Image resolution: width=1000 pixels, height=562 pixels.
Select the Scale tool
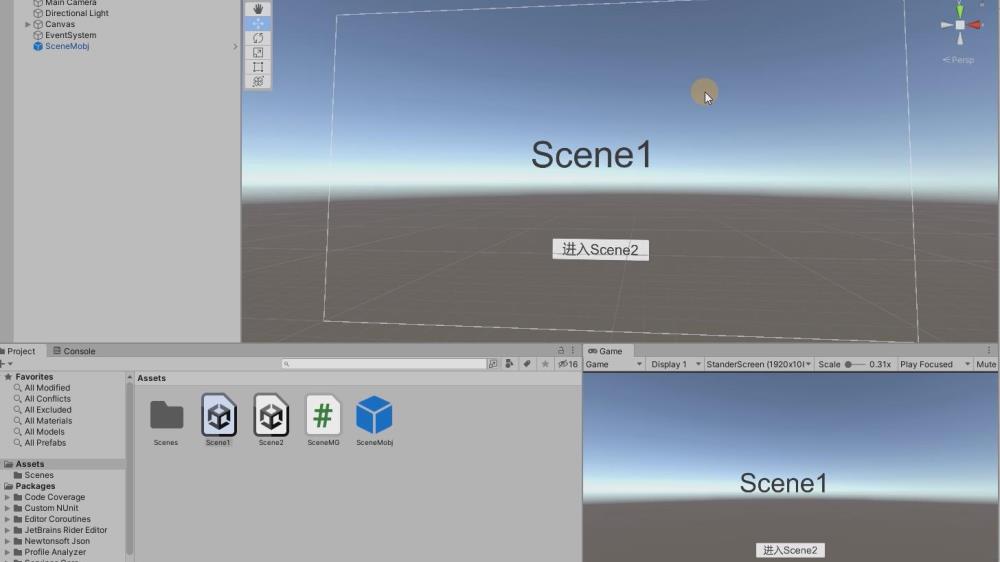pos(258,52)
